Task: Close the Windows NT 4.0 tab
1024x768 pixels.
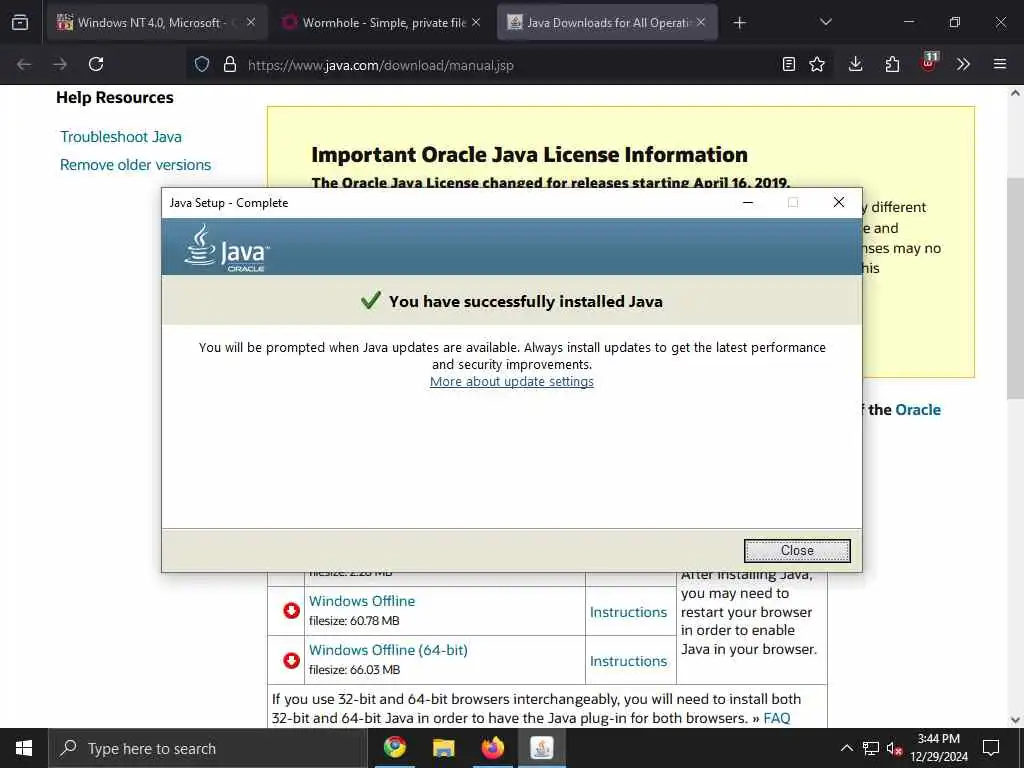Action: pos(251,22)
